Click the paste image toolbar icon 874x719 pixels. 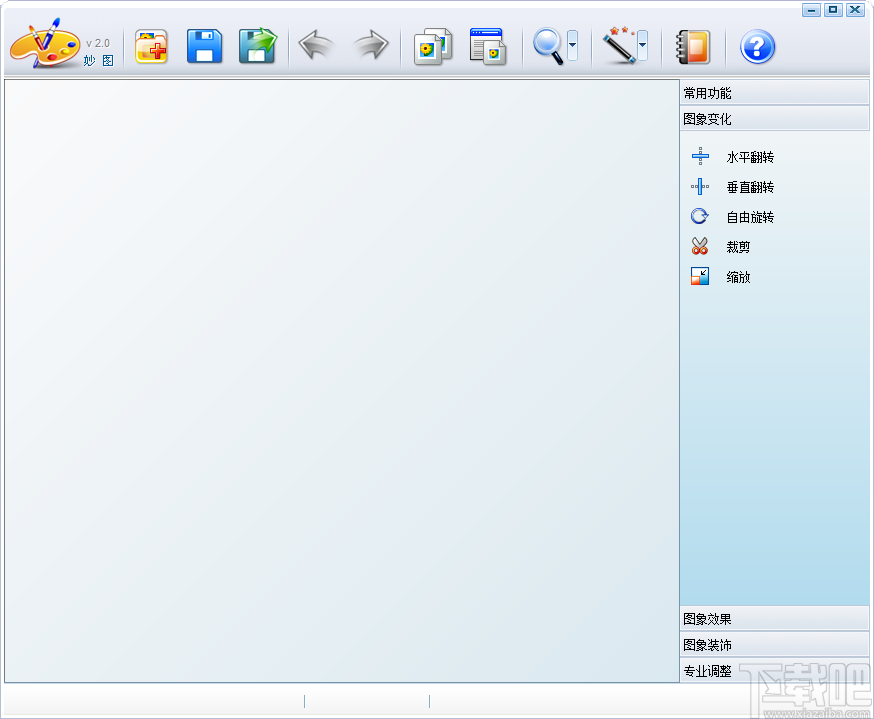(487, 46)
